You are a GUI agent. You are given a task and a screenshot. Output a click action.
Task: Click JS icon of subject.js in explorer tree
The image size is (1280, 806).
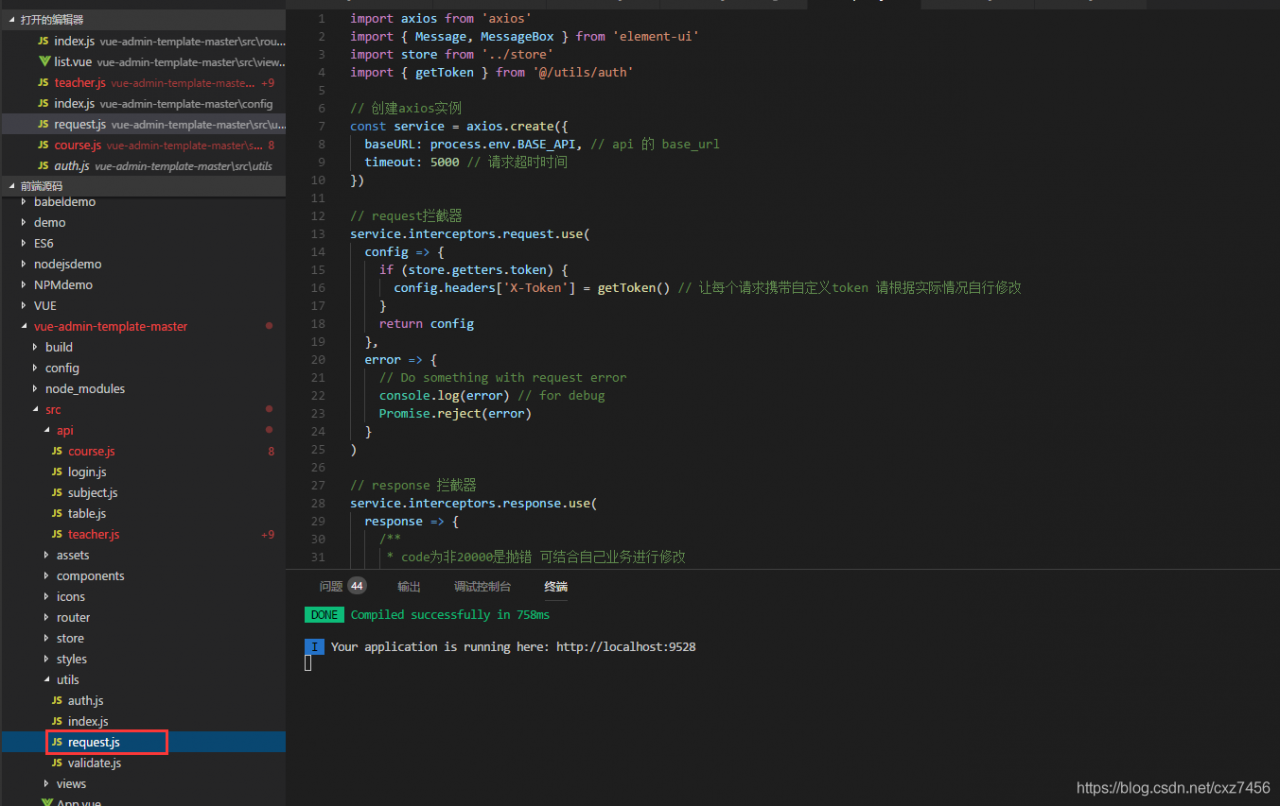(57, 493)
